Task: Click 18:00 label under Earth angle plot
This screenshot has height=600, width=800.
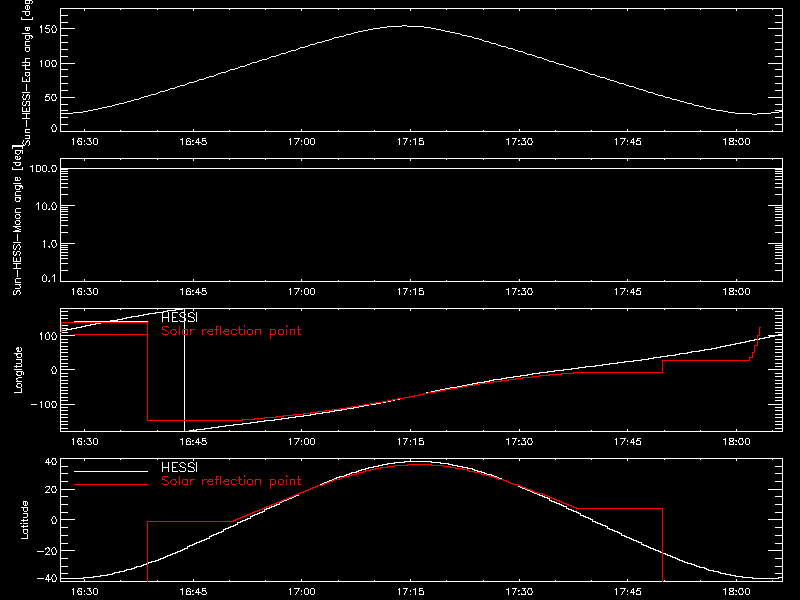Action: pos(737,142)
